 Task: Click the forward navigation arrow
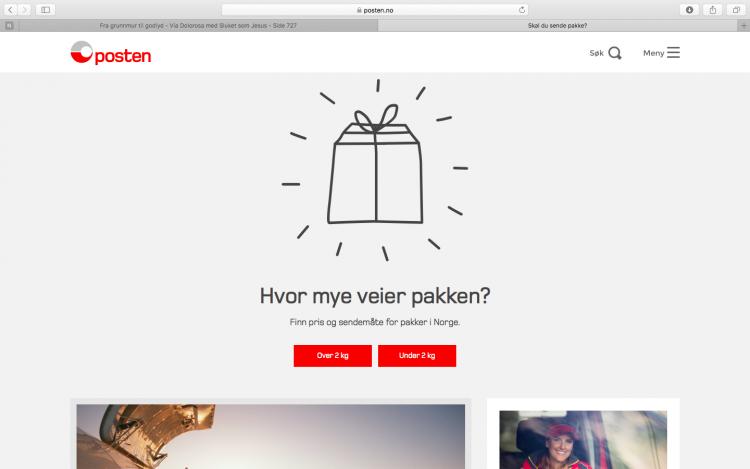(25, 10)
